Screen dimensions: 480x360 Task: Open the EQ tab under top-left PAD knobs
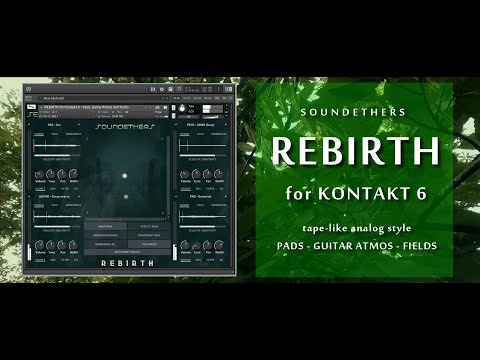76,189
